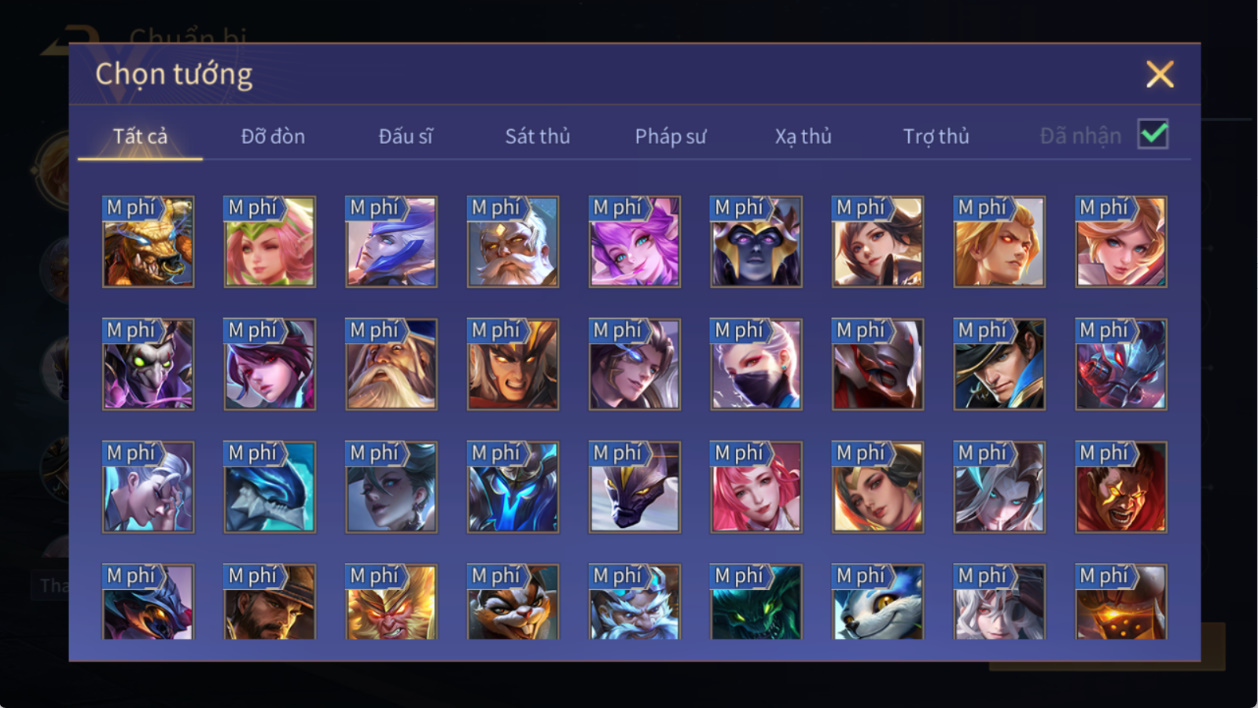Image resolution: width=1258 pixels, height=708 pixels.
Task: Switch to the Đỡ đòn tab
Action: click(273, 137)
